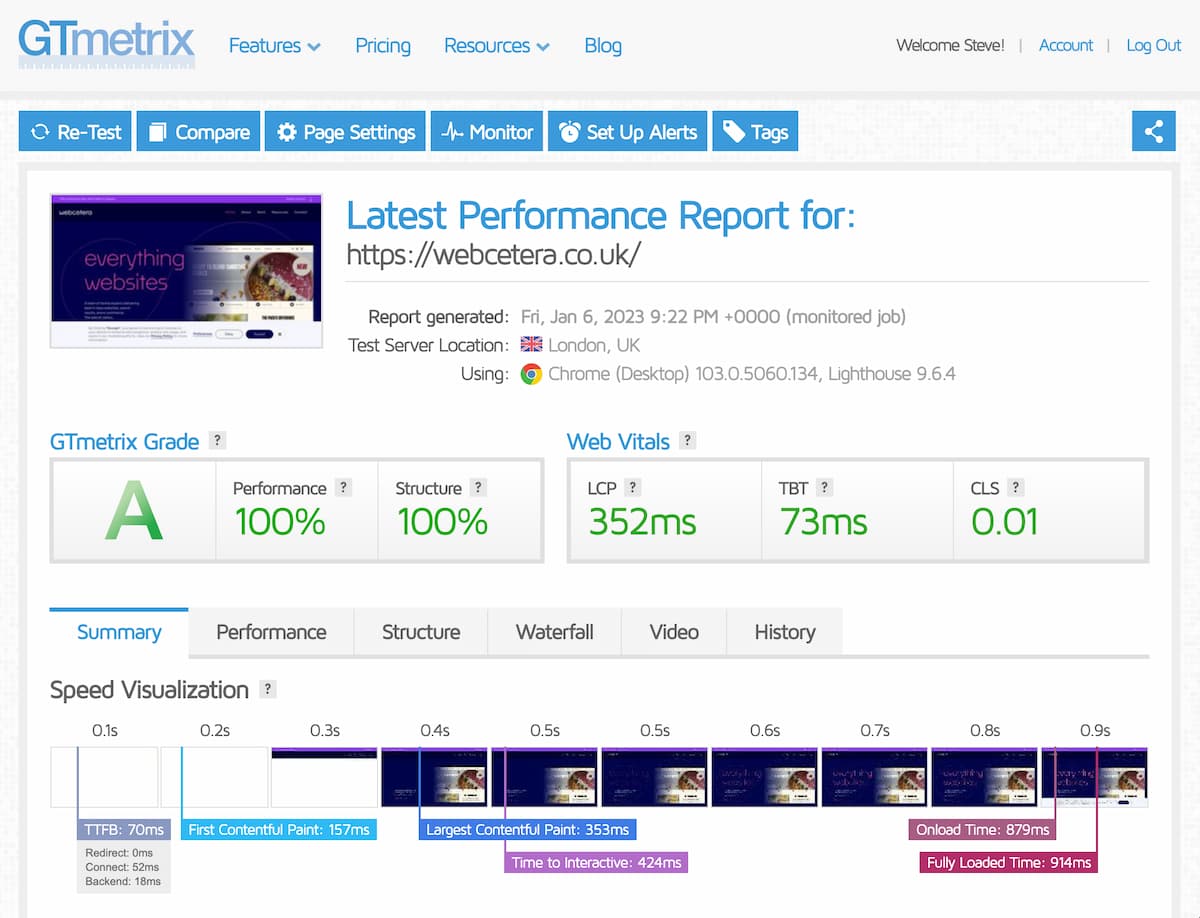
Task: Click Largest Contentful Paint: 353ms marker
Action: 527,830
